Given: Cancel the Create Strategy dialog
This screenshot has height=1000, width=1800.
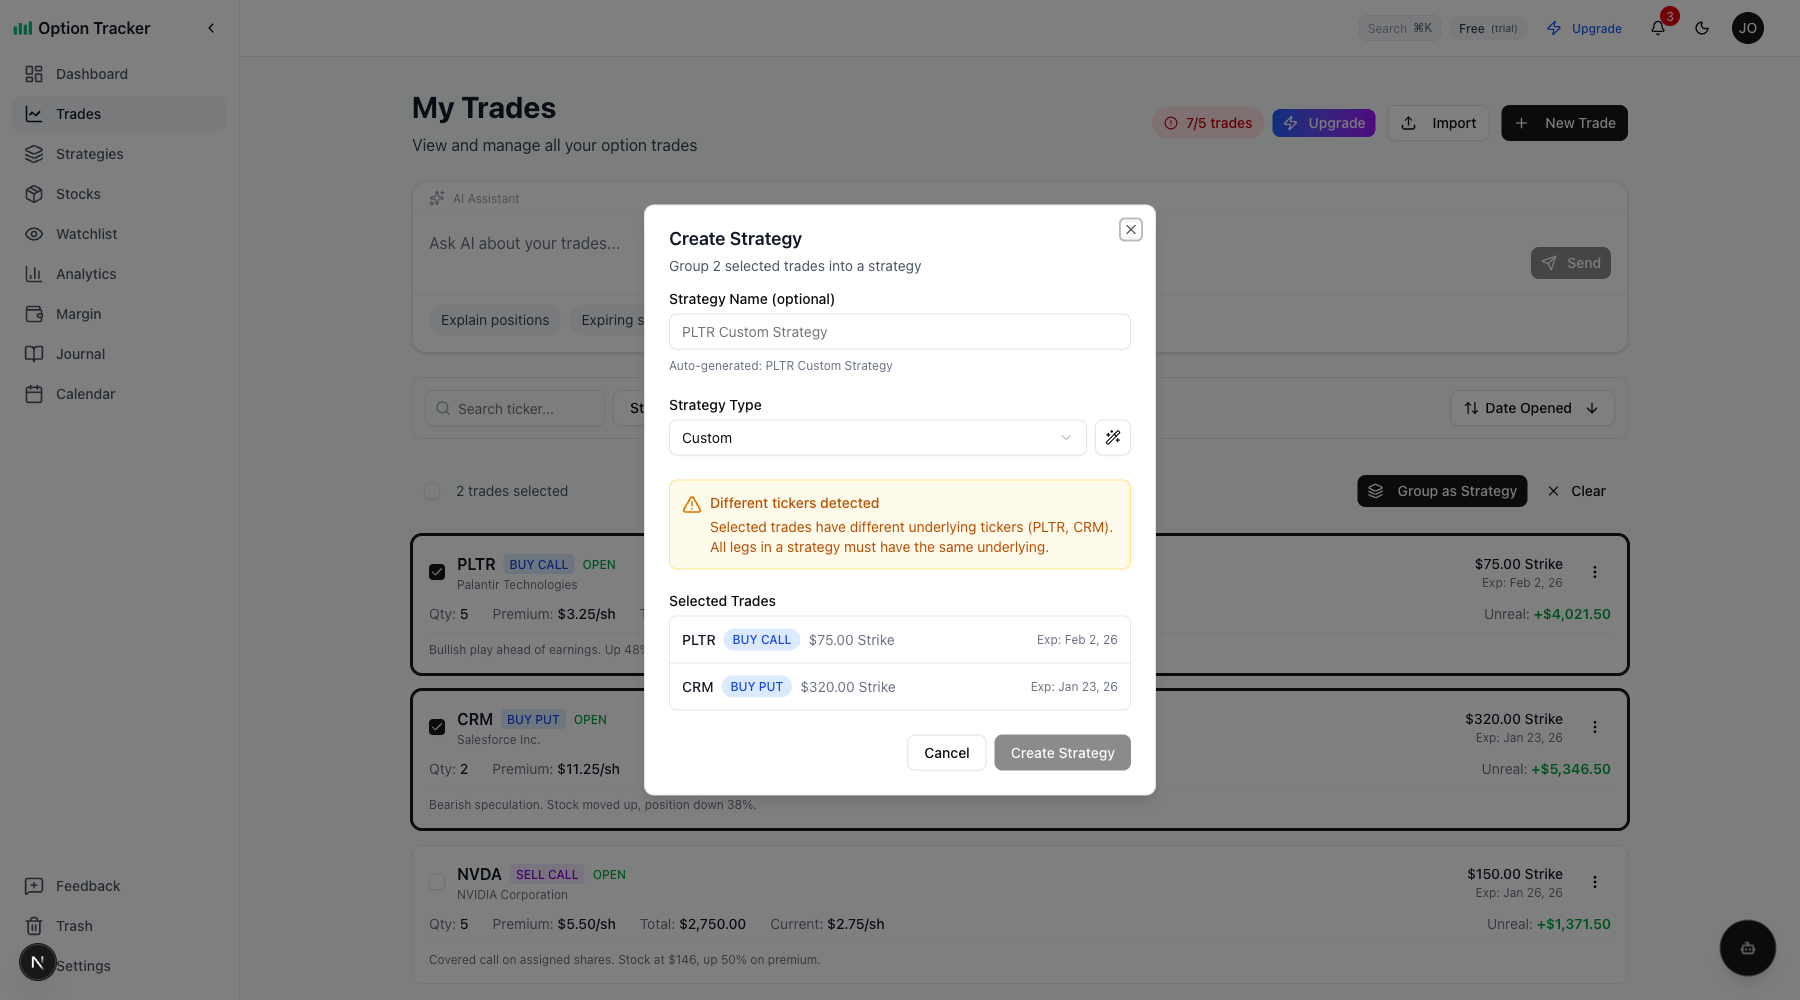Looking at the screenshot, I should [946, 752].
